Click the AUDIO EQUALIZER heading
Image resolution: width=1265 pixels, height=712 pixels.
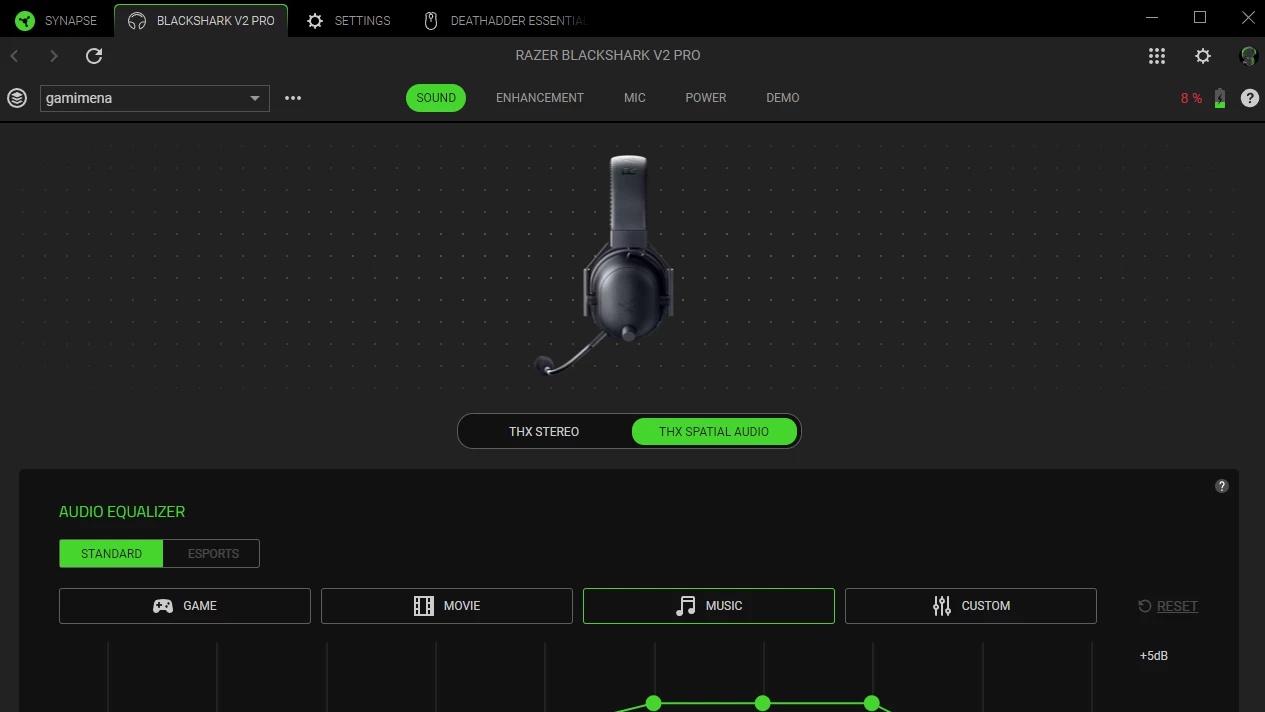click(122, 512)
